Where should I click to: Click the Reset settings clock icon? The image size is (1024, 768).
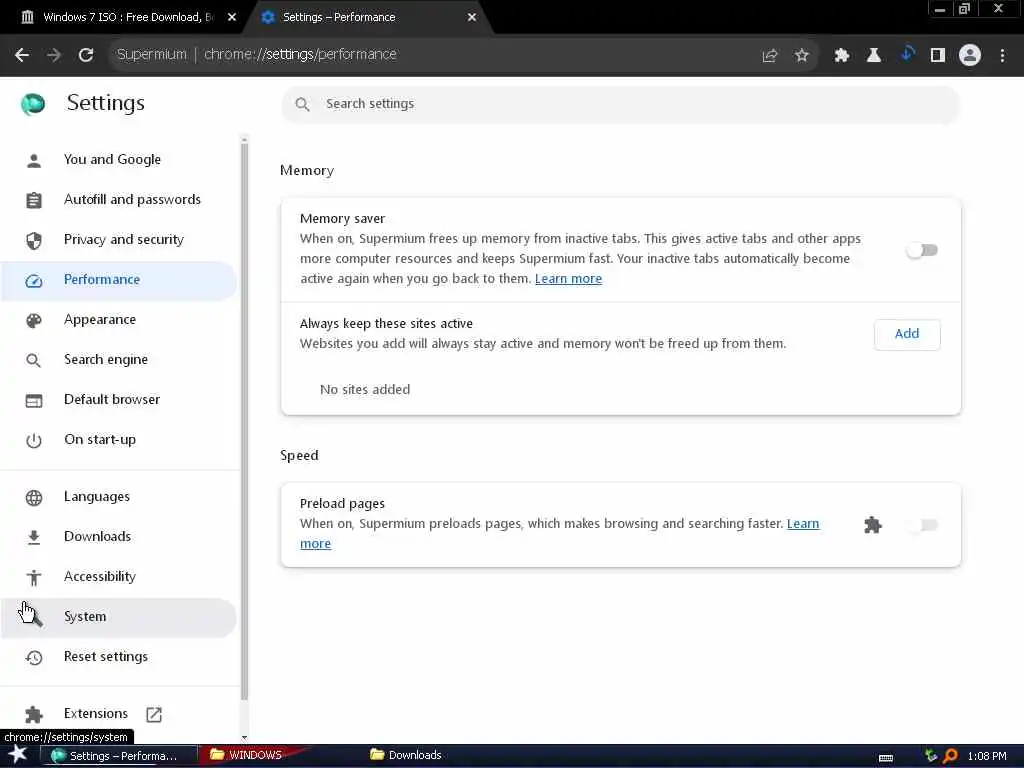[x=34, y=657]
